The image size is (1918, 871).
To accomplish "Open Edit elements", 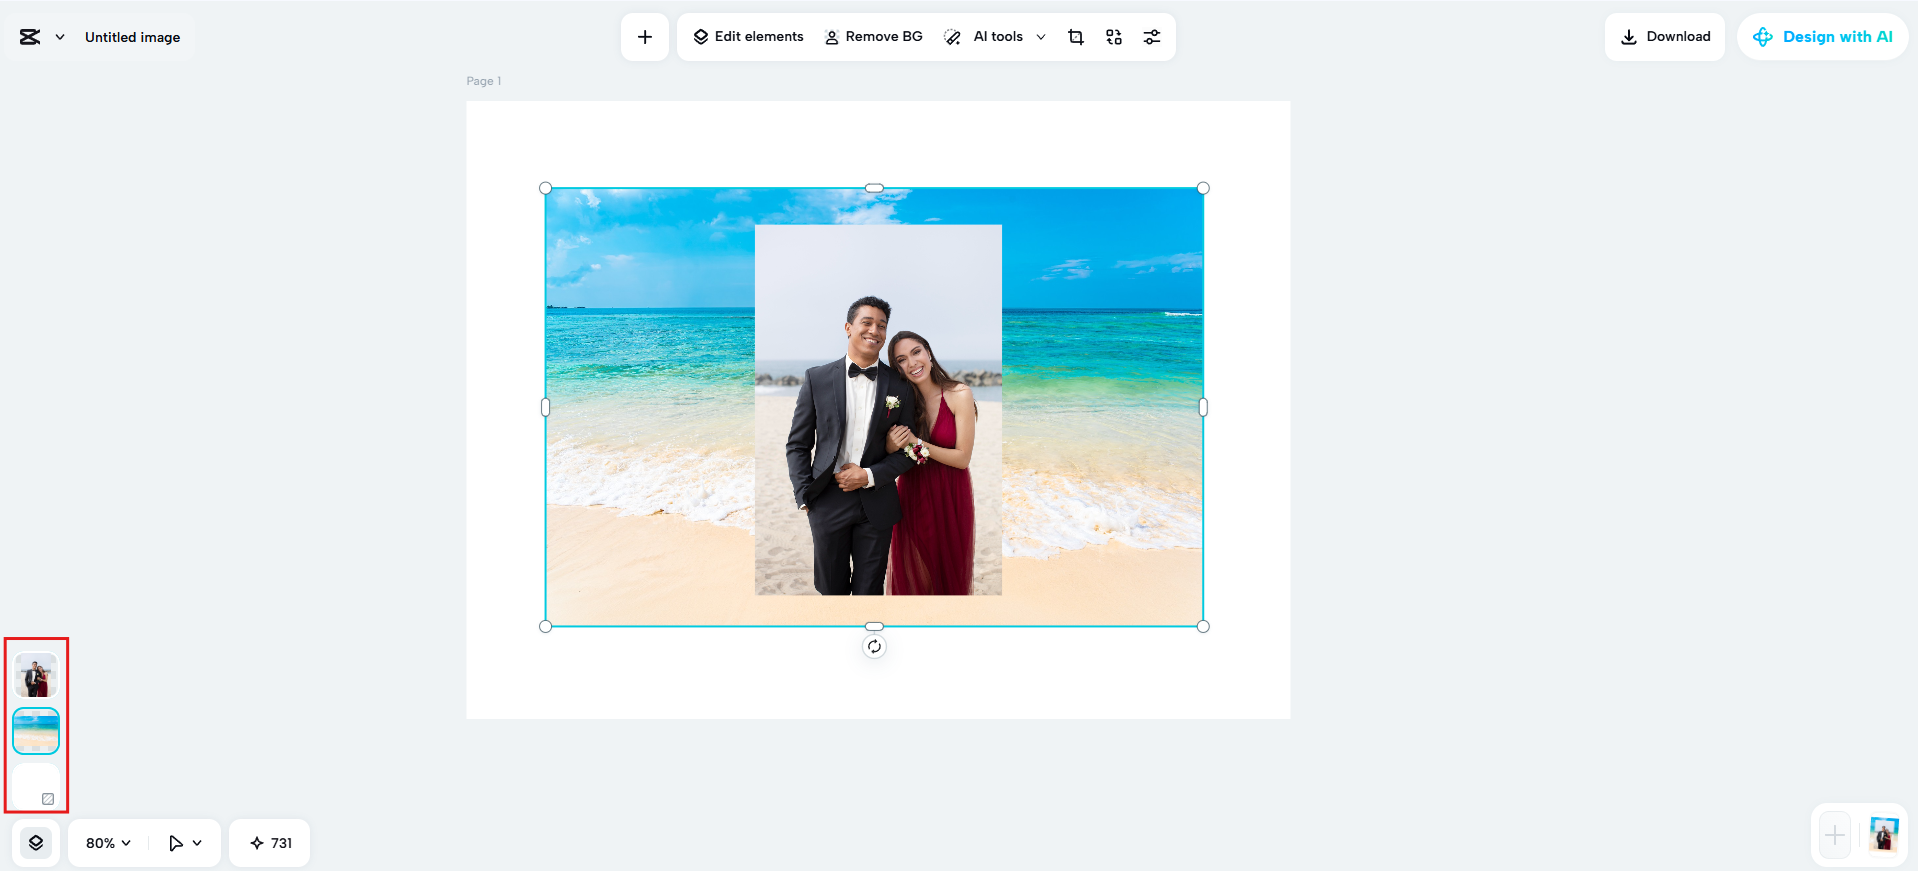I will click(x=748, y=37).
